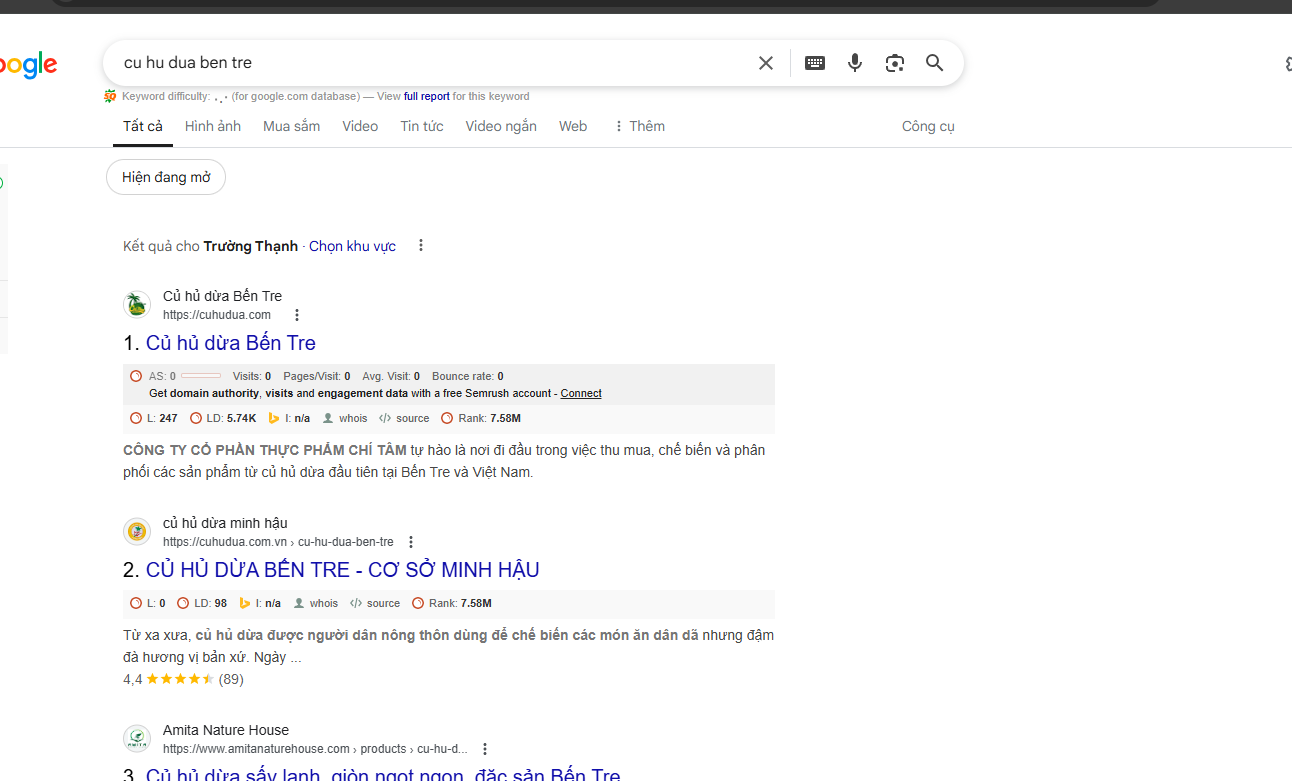Click the 4,4 star rating

tap(168, 679)
